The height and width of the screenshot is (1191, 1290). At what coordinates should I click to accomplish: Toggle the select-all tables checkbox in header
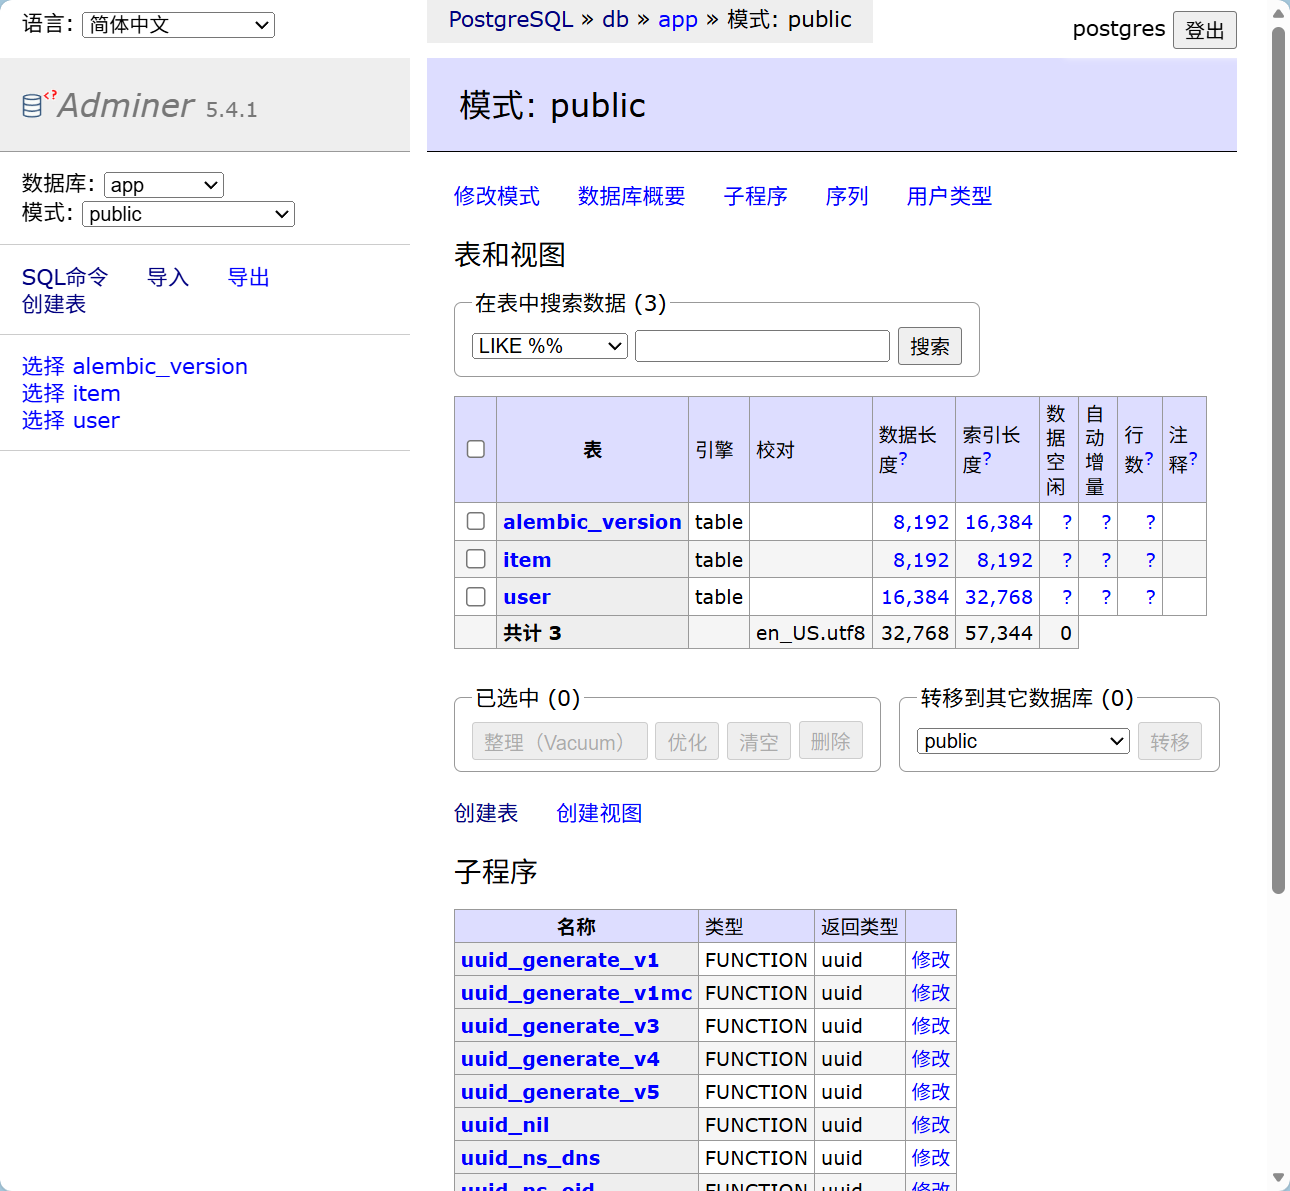click(476, 449)
